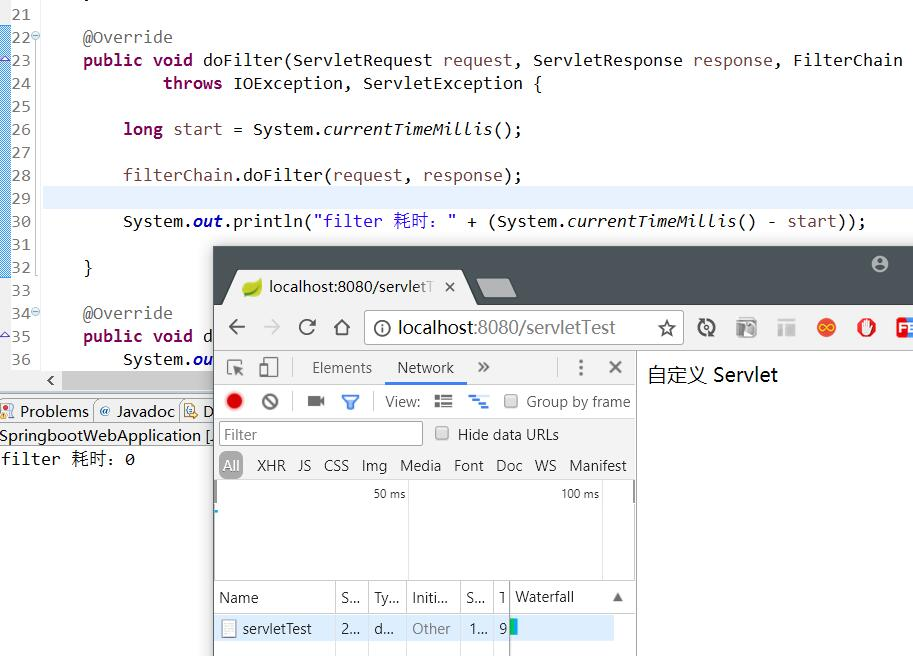Switch to the Elements tab
This screenshot has height=656, width=913.
342,368
